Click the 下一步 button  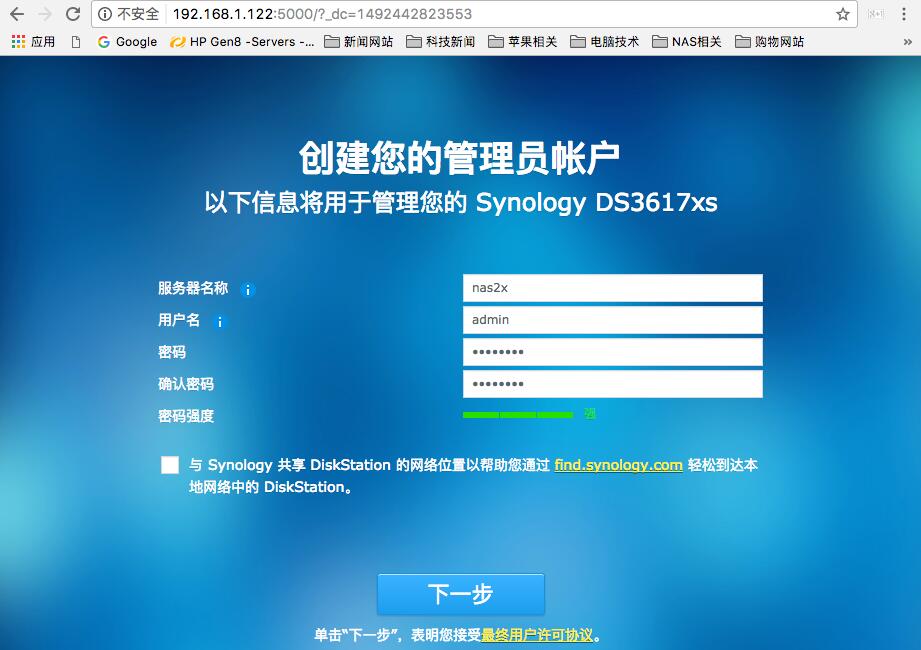[x=461, y=593]
